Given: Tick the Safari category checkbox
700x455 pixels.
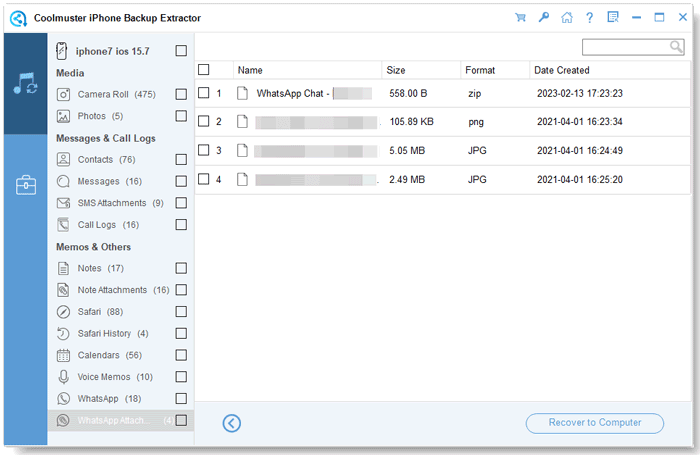Looking at the screenshot, I should pyautogui.click(x=181, y=311).
